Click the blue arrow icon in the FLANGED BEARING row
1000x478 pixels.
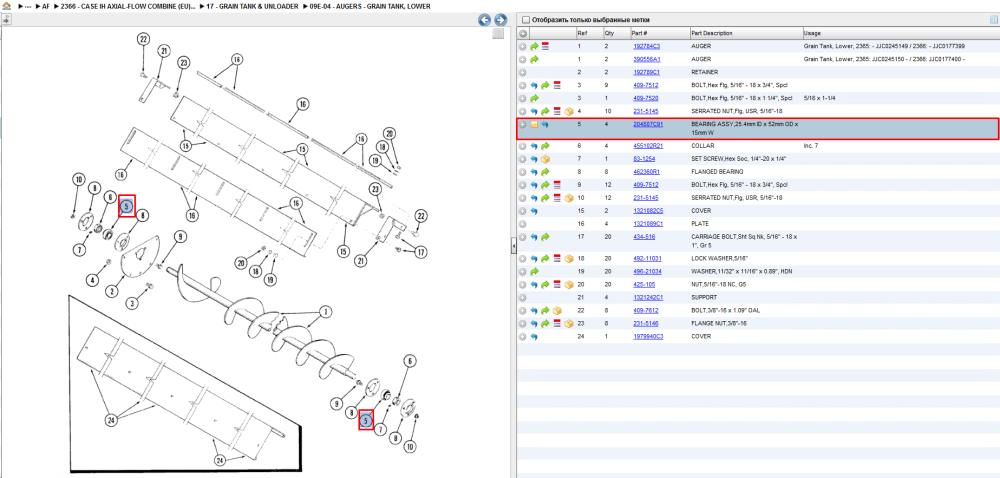coord(535,171)
